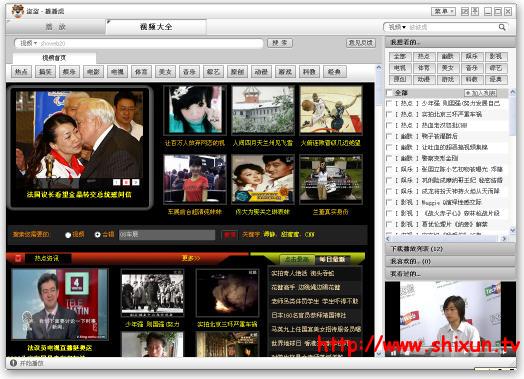Click the magnifier search icon top-right
524x379 pixels.
click(502, 27)
